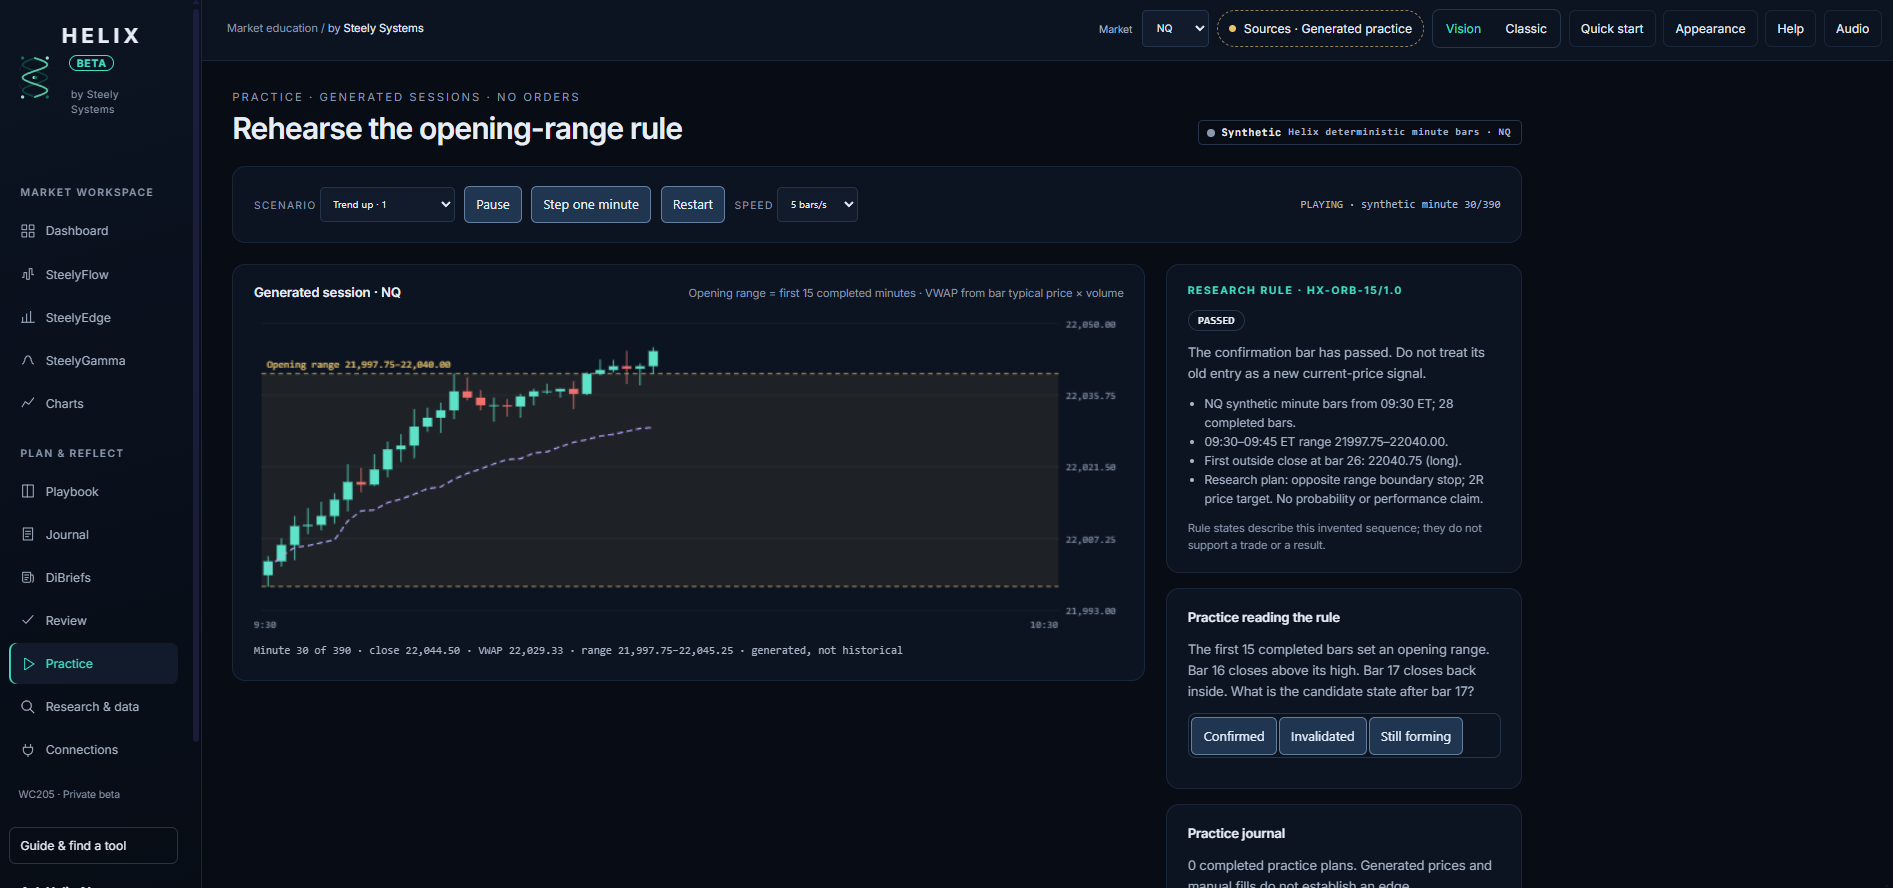
Task: Switch to Vision view mode
Action: point(1463,29)
